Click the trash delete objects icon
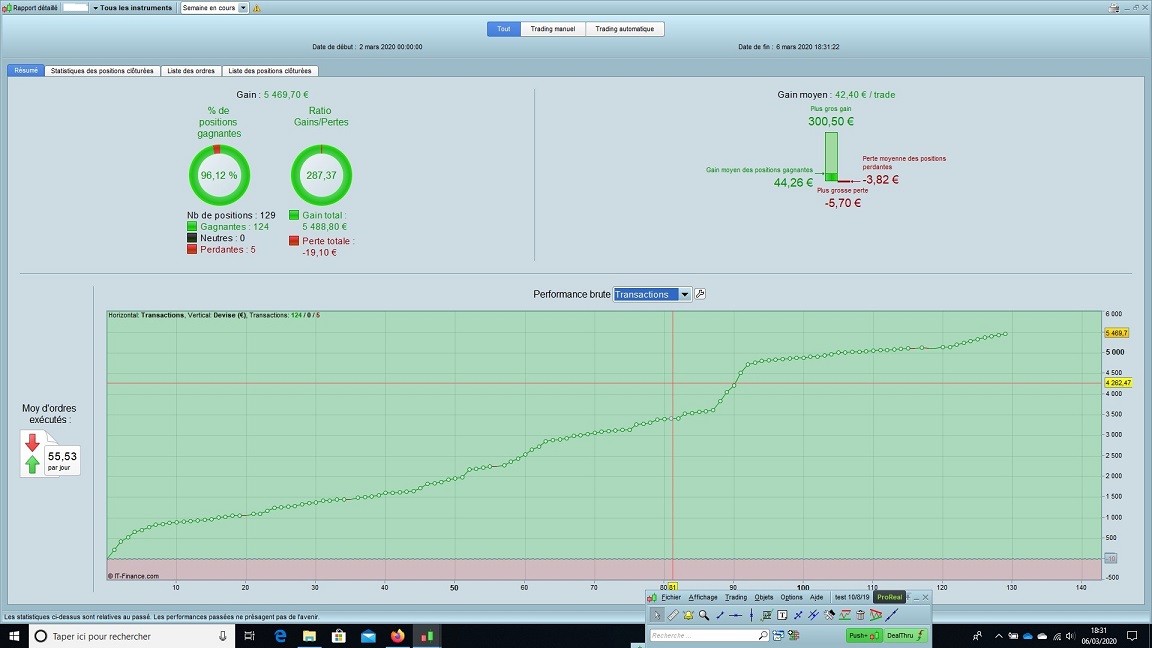1152x648 pixels. 860,615
